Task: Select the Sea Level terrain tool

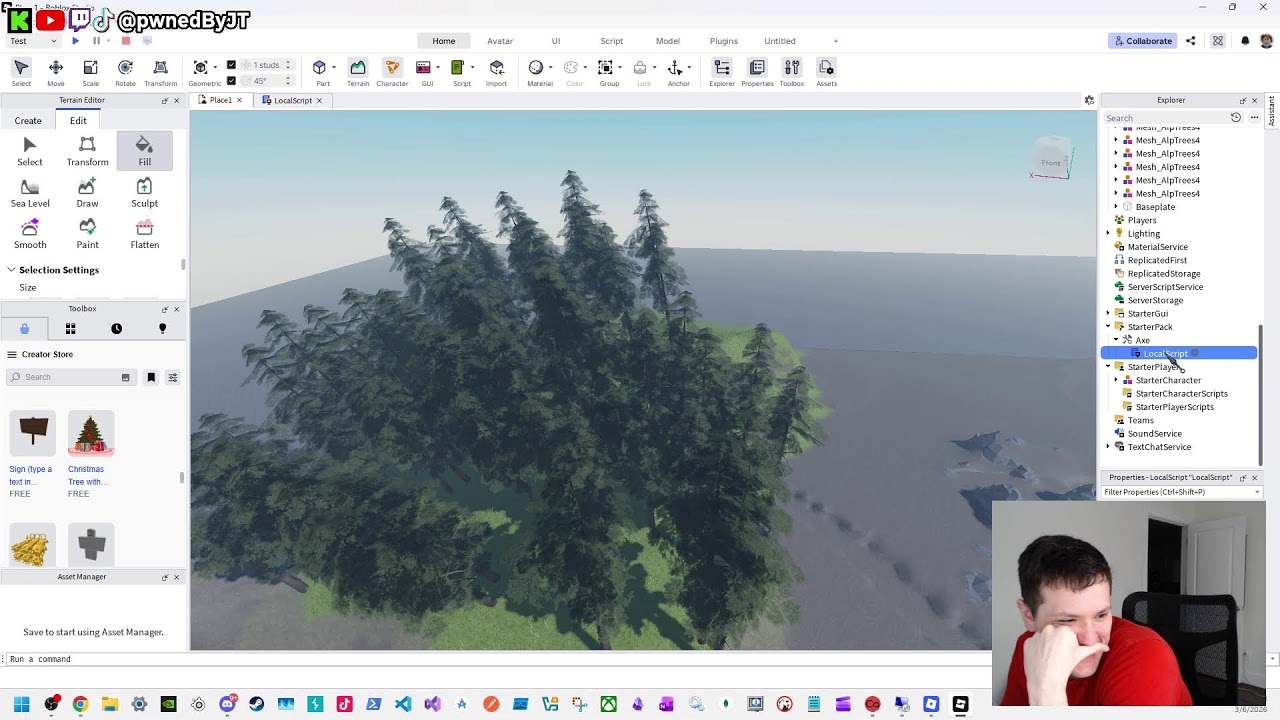Action: pyautogui.click(x=30, y=193)
